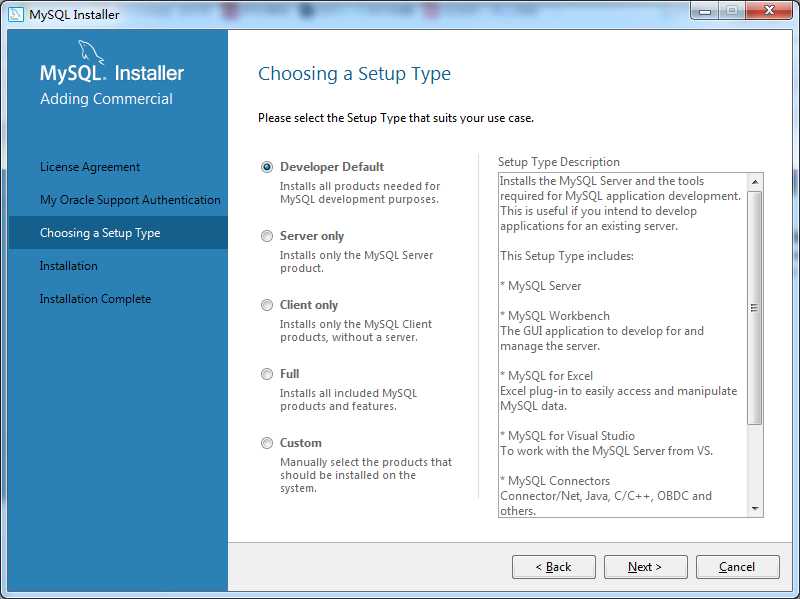The height and width of the screenshot is (599, 800).
Task: Click description scrollbar down arrow
Action: [x=755, y=509]
